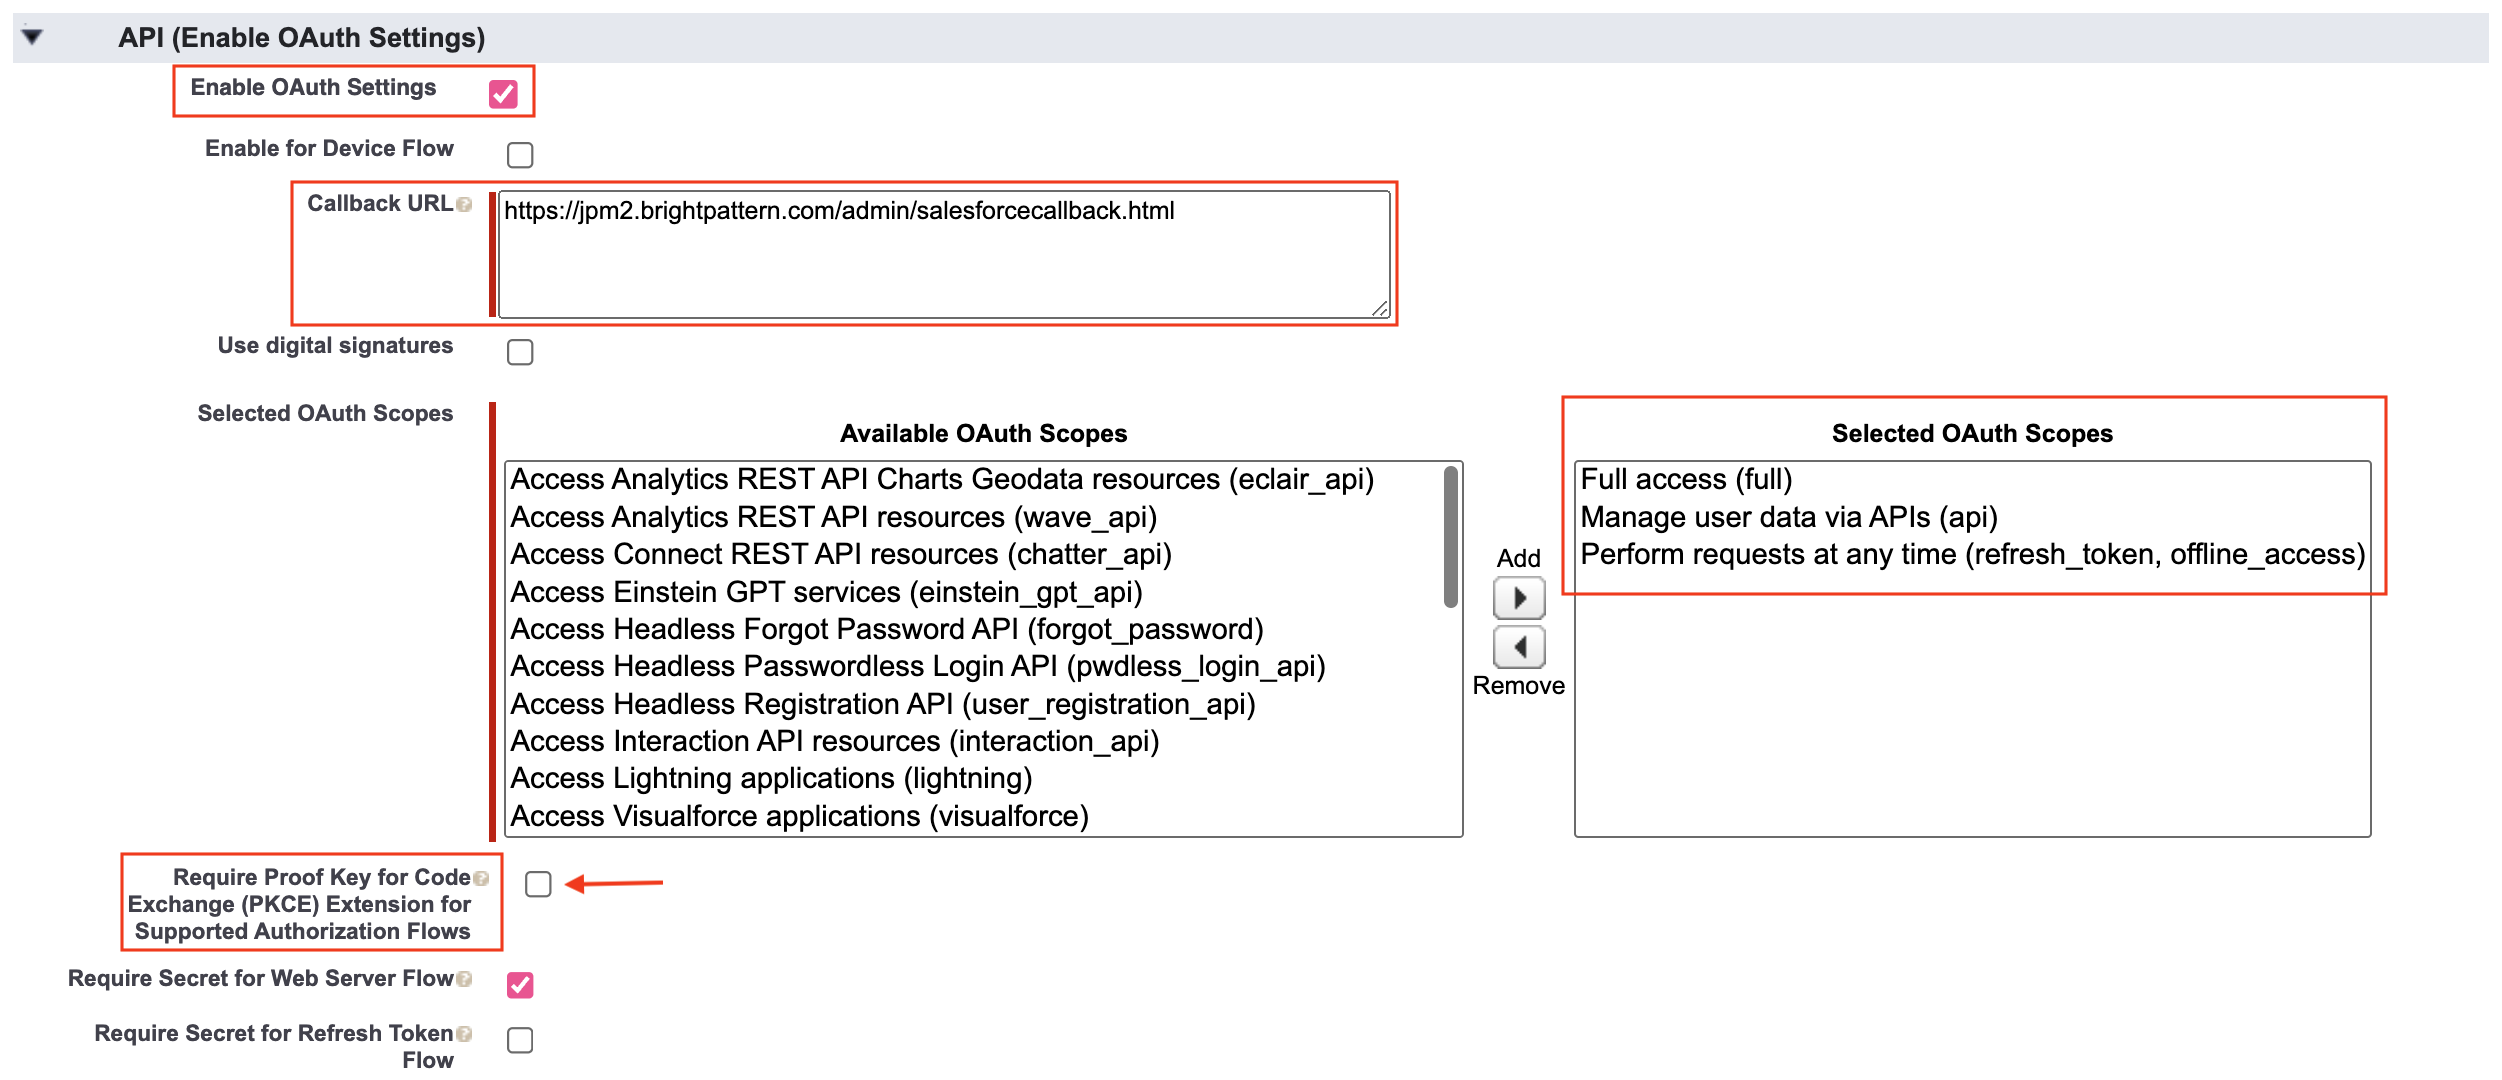Click inside the Callback URL text area
The width and height of the screenshot is (2502, 1080).
click(x=943, y=256)
